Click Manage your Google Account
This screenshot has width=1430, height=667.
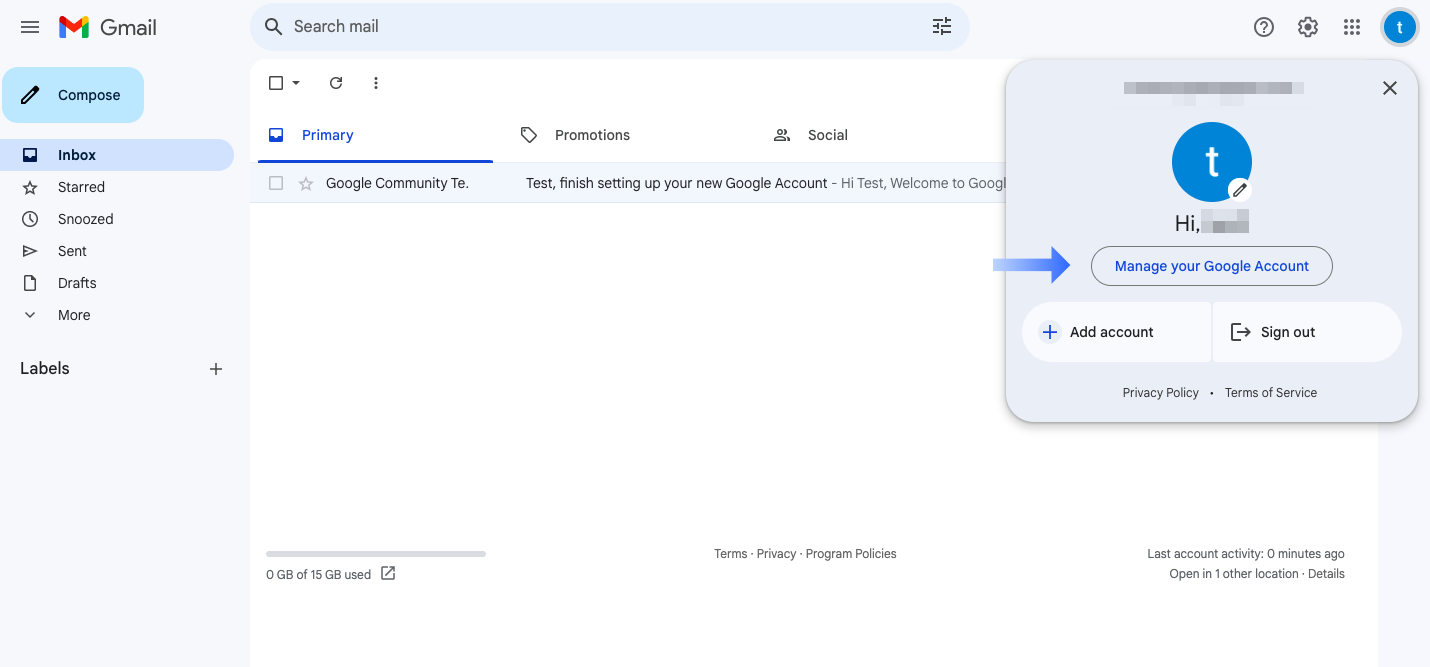(x=1211, y=266)
